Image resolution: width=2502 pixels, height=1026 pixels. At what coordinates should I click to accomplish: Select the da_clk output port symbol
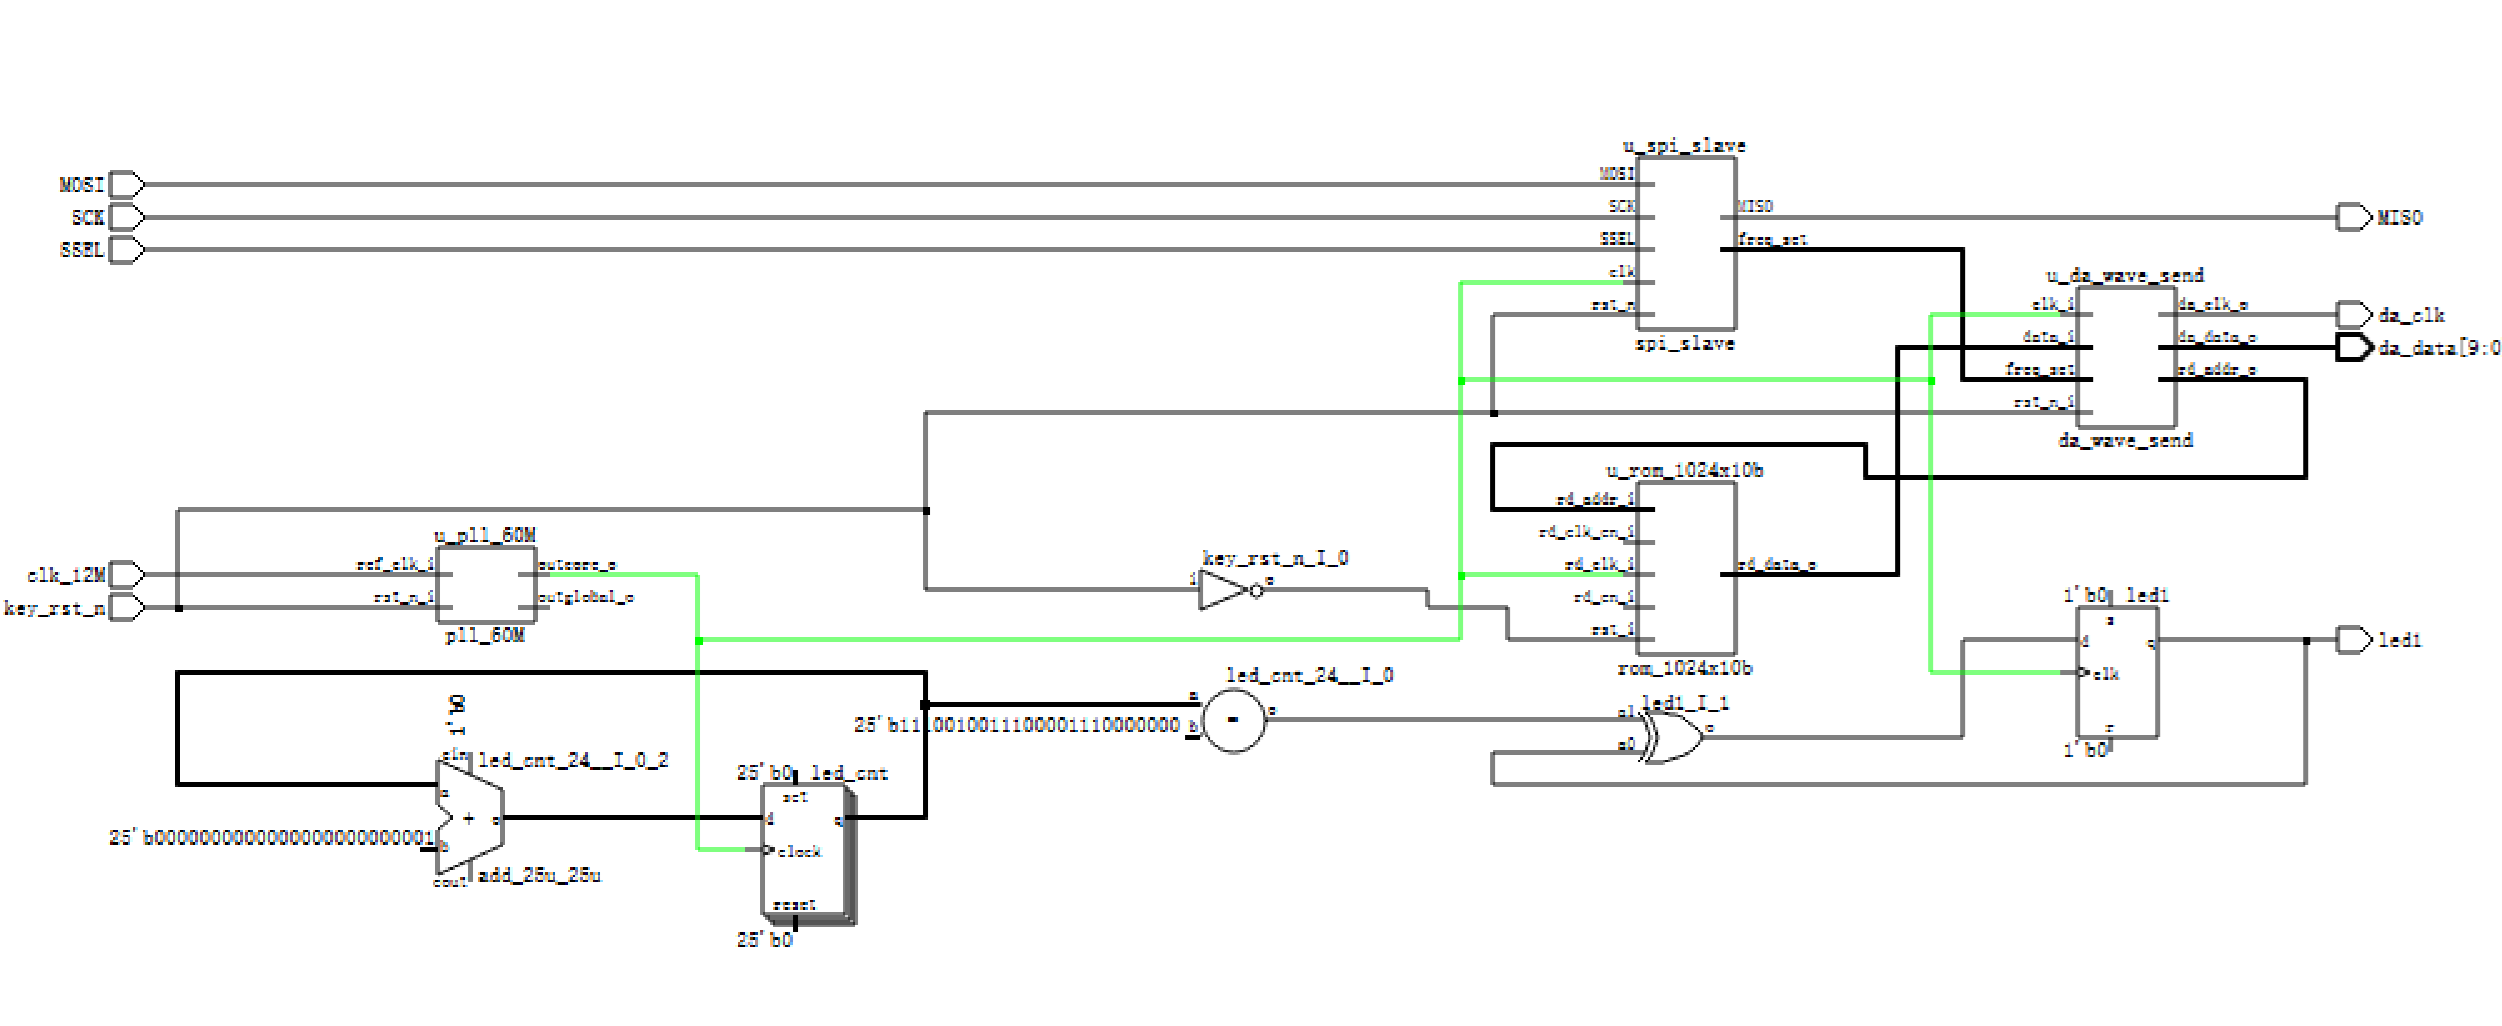coord(2353,315)
